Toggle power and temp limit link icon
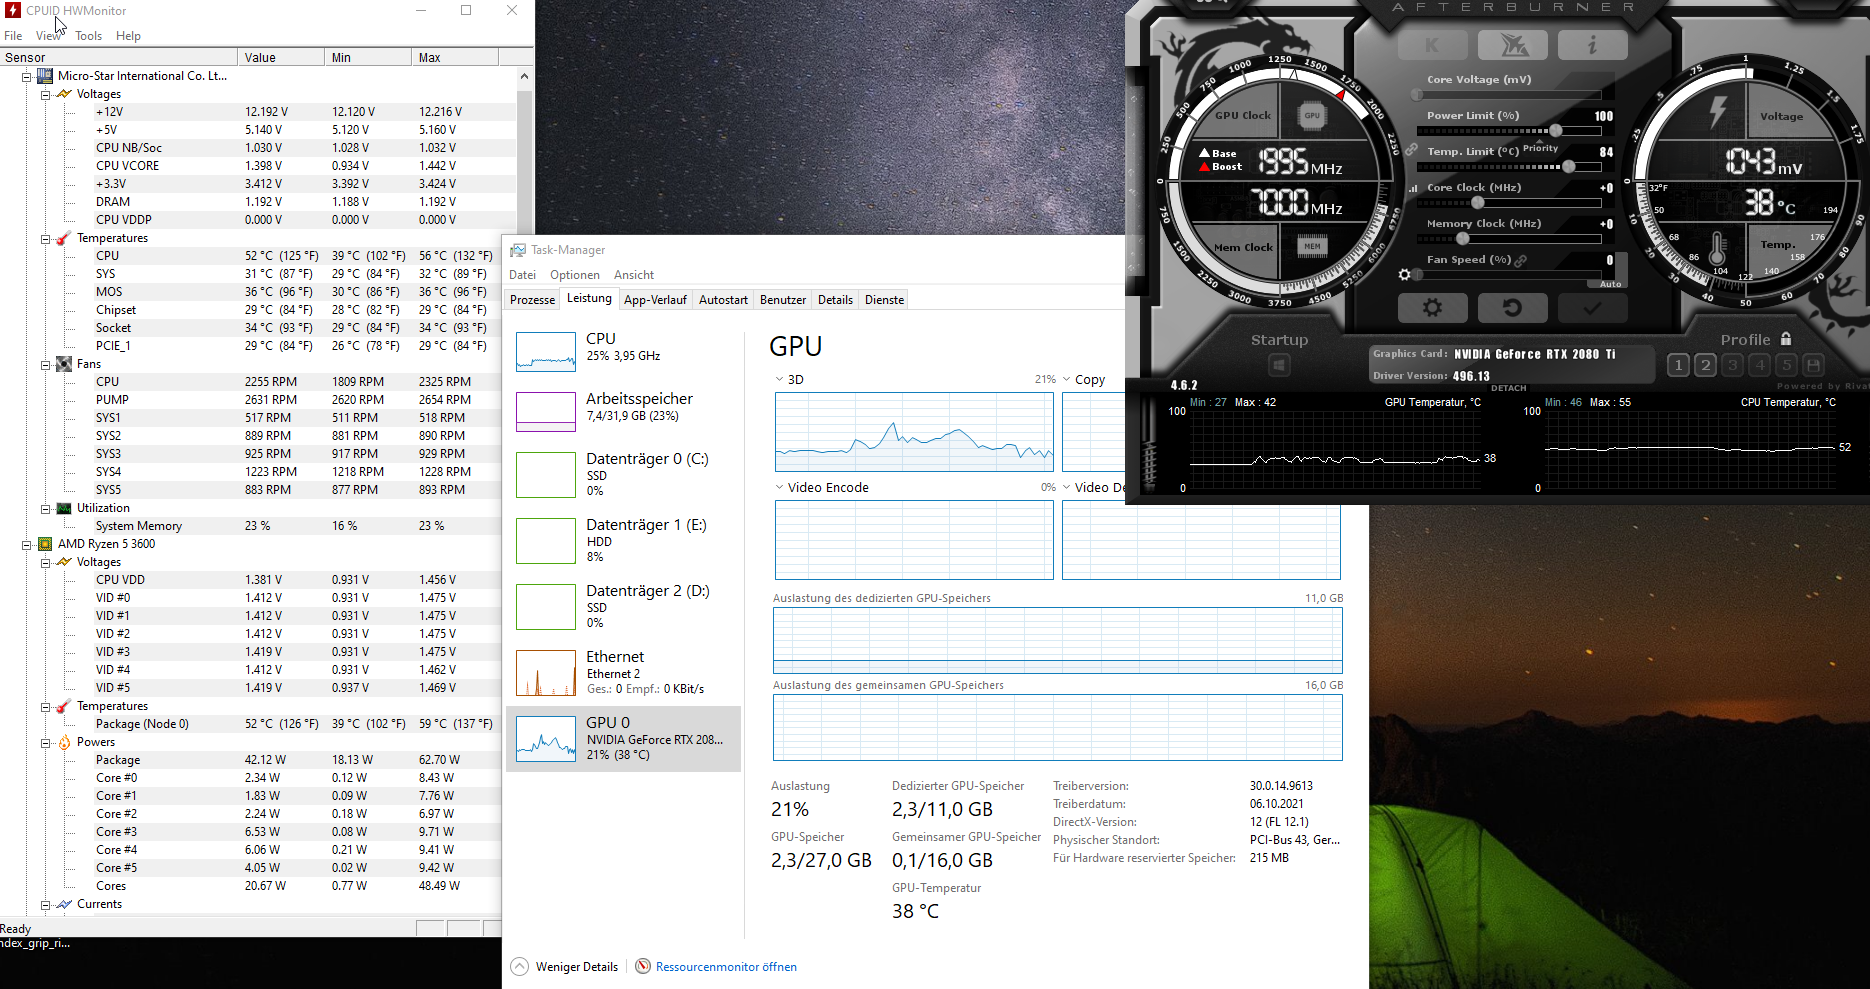1870x989 pixels. 1411,150
